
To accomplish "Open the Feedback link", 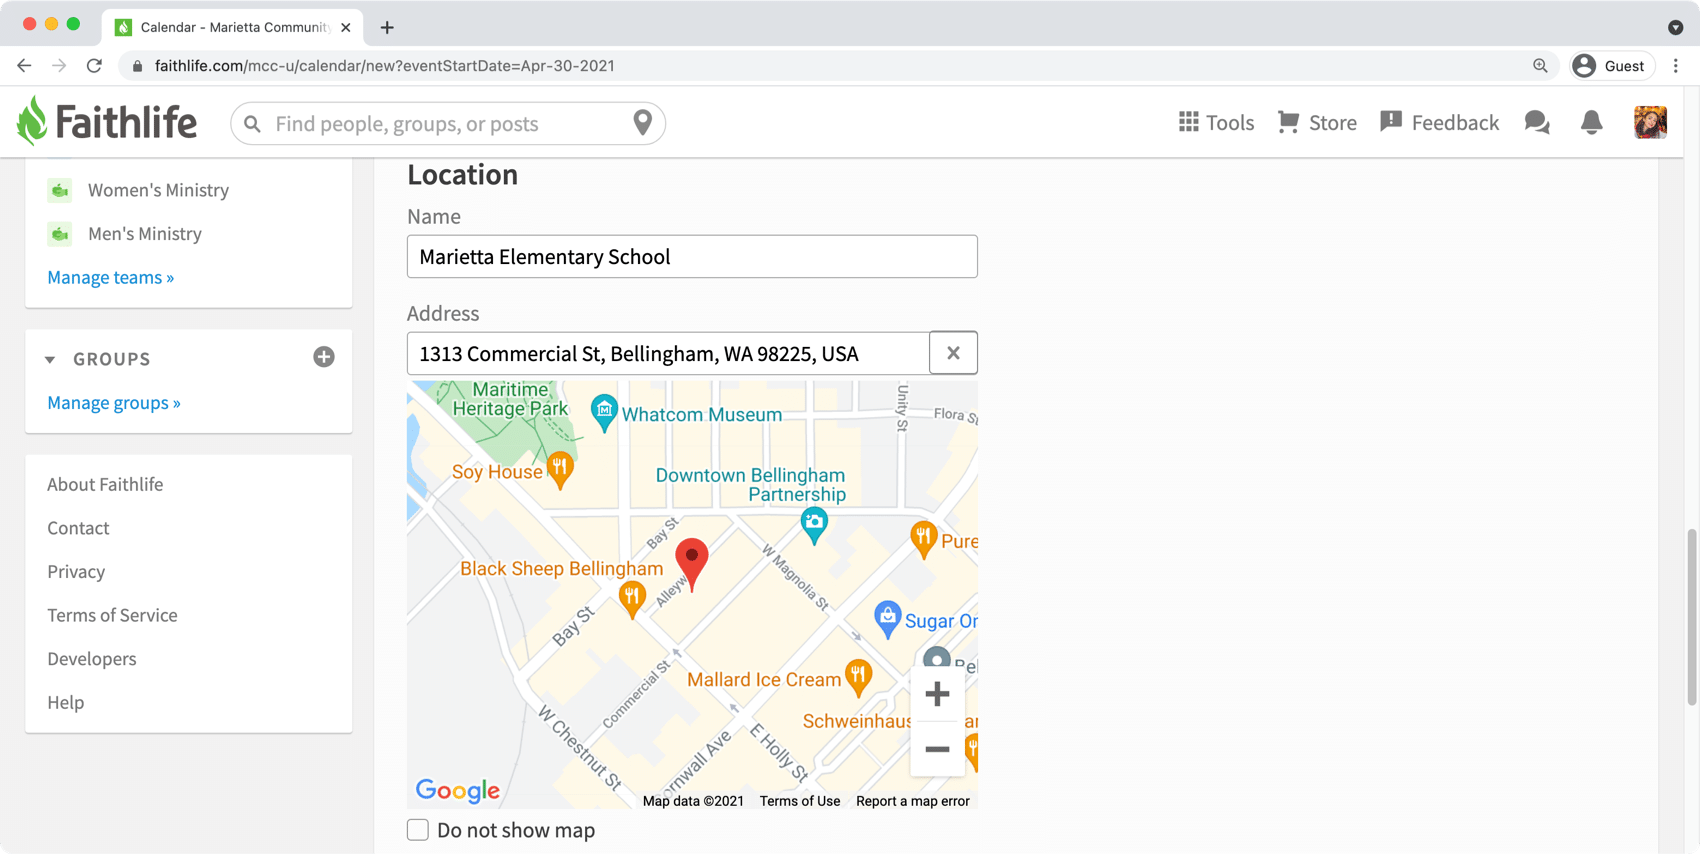I will coord(1439,122).
